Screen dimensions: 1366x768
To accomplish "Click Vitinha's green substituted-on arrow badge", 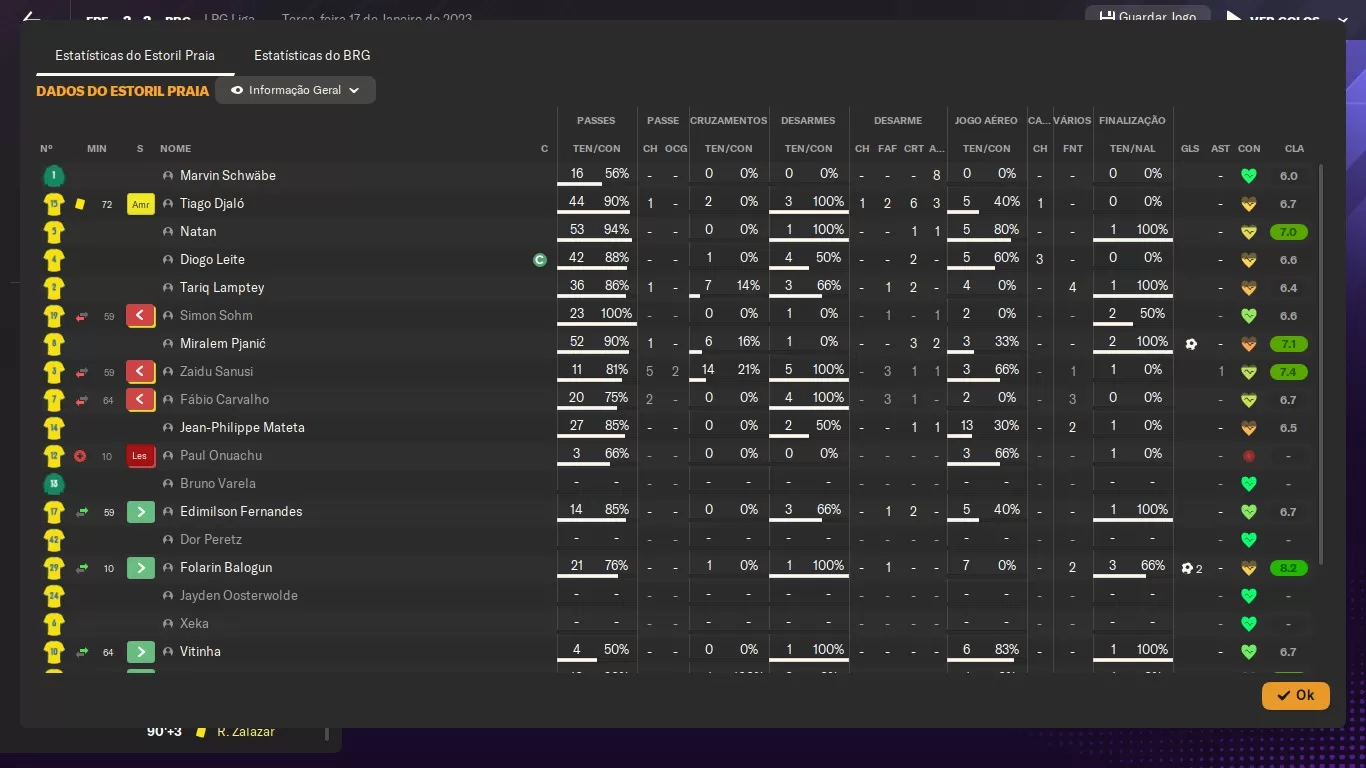I will click(x=140, y=652).
